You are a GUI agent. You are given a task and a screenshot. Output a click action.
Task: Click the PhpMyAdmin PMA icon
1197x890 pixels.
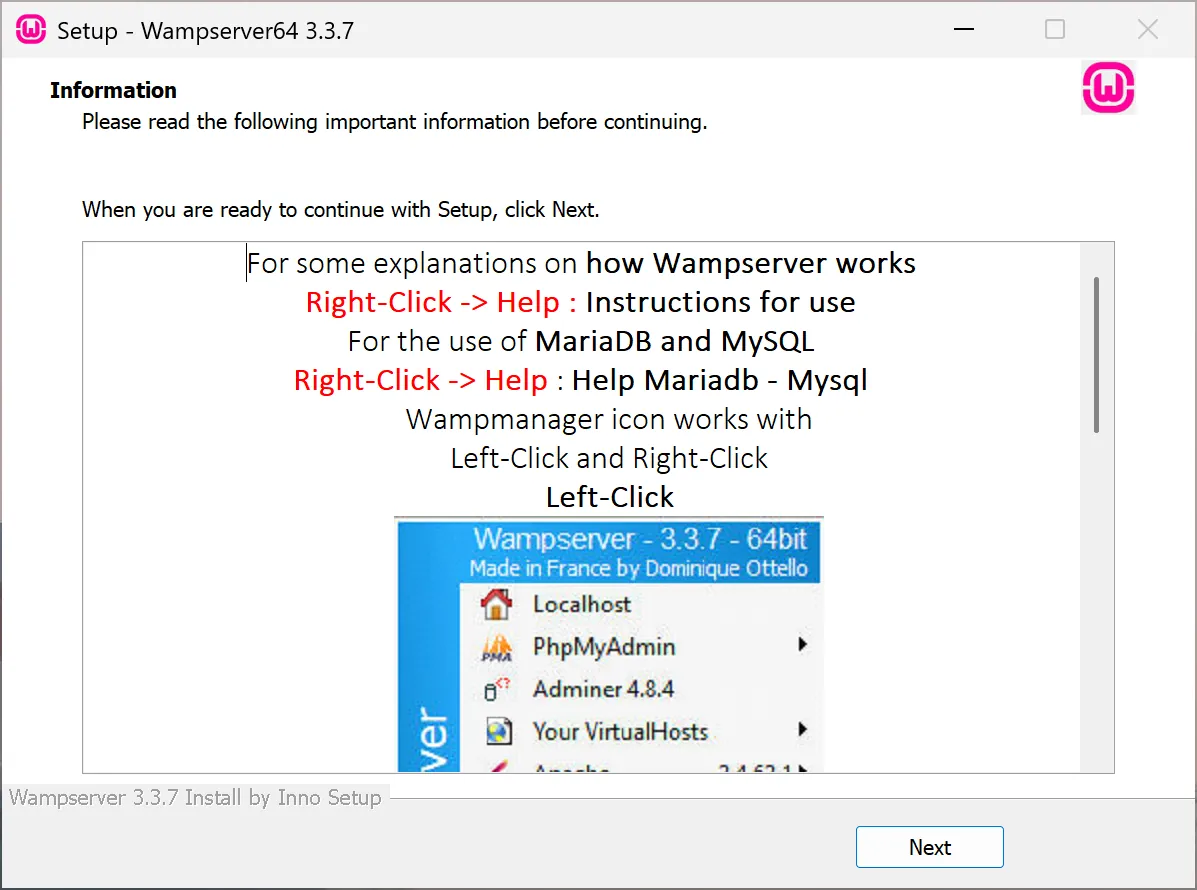(x=496, y=647)
